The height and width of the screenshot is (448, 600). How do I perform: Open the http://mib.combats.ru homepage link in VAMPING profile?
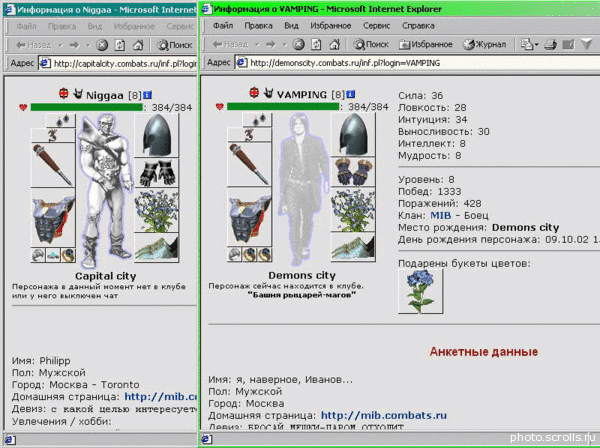click(x=383, y=415)
